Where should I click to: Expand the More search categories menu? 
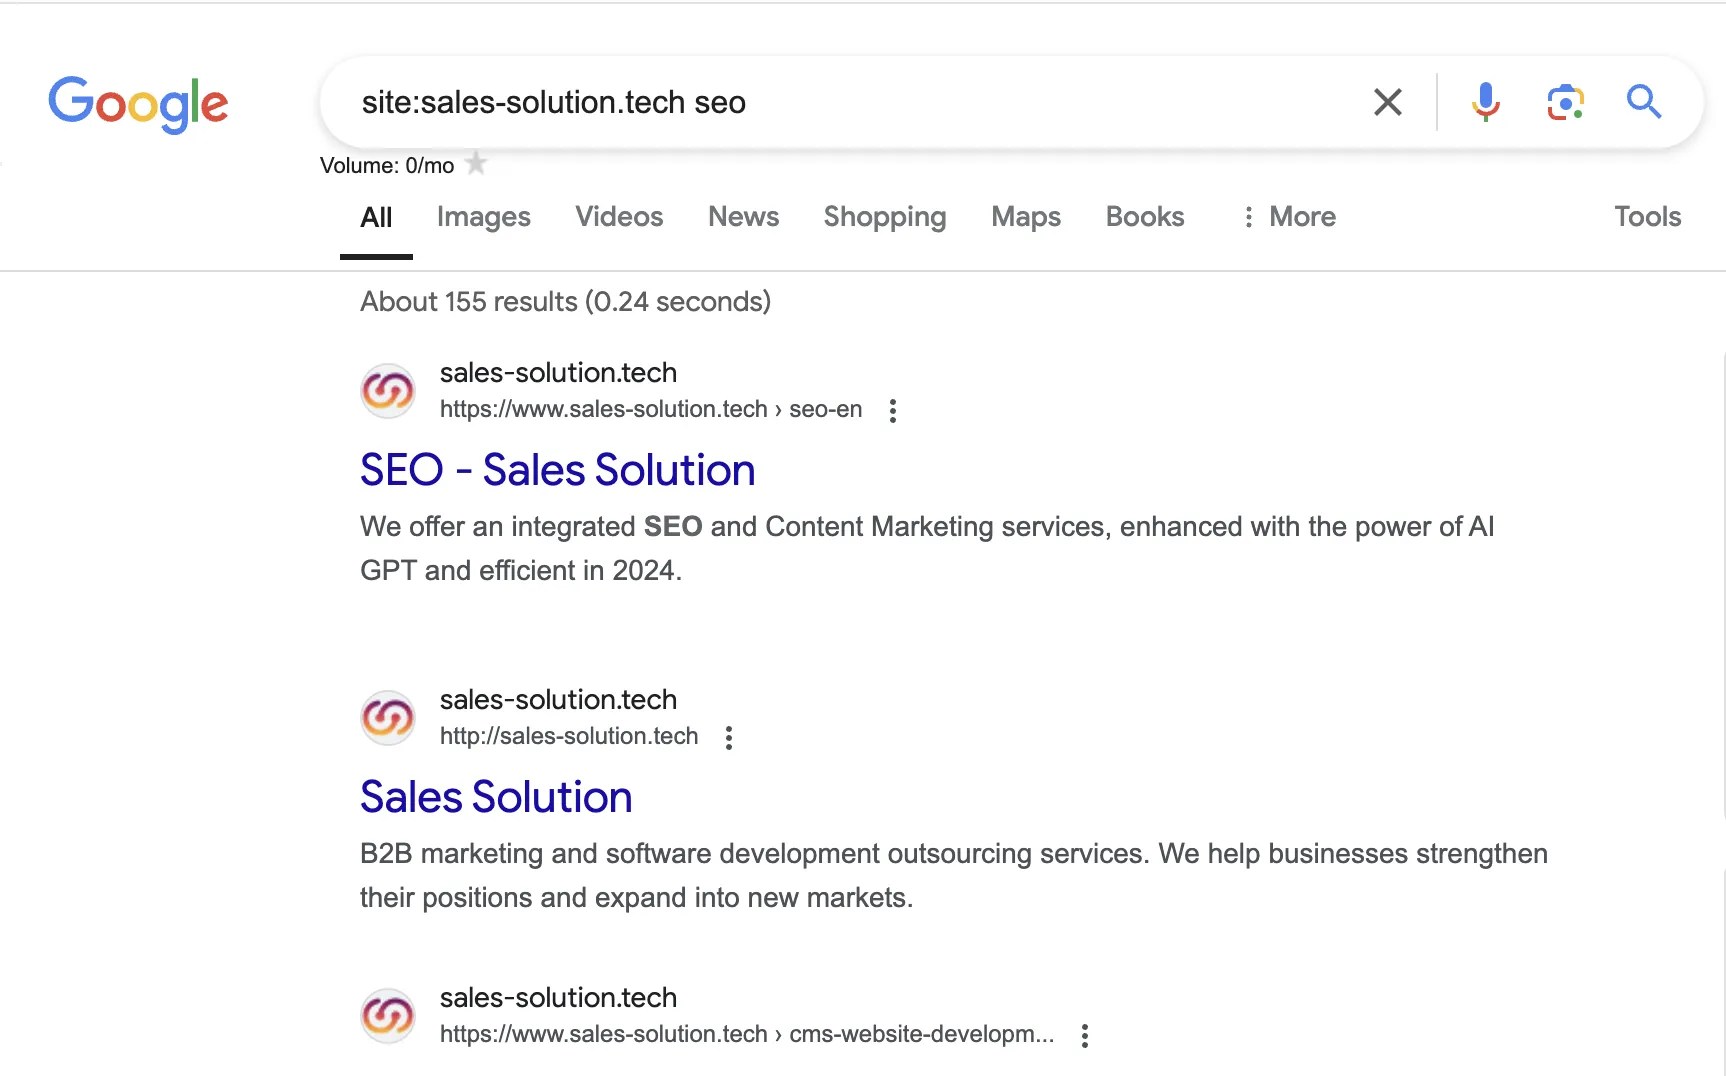coord(1288,217)
